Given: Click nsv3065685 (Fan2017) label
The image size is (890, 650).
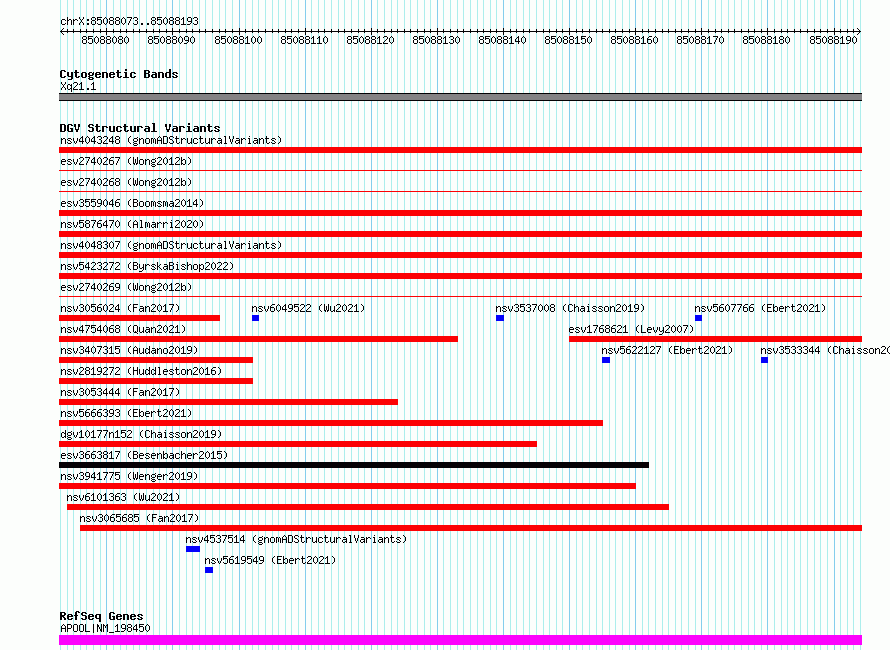Looking at the screenshot, I should 139,518.
